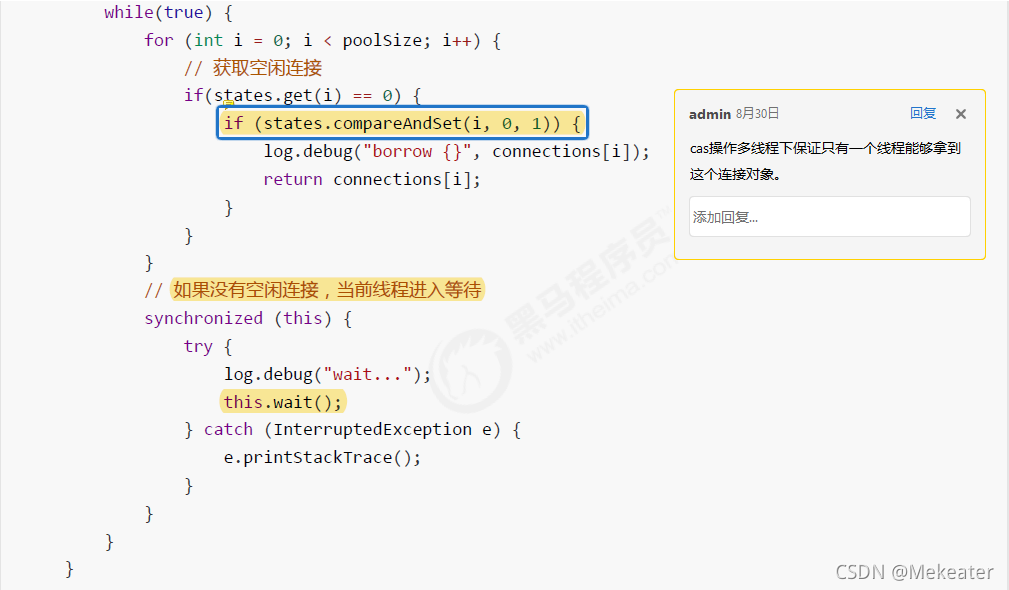The height and width of the screenshot is (590, 1009).
Task: Click the 获取空闲连接 code comment
Action: point(253,68)
